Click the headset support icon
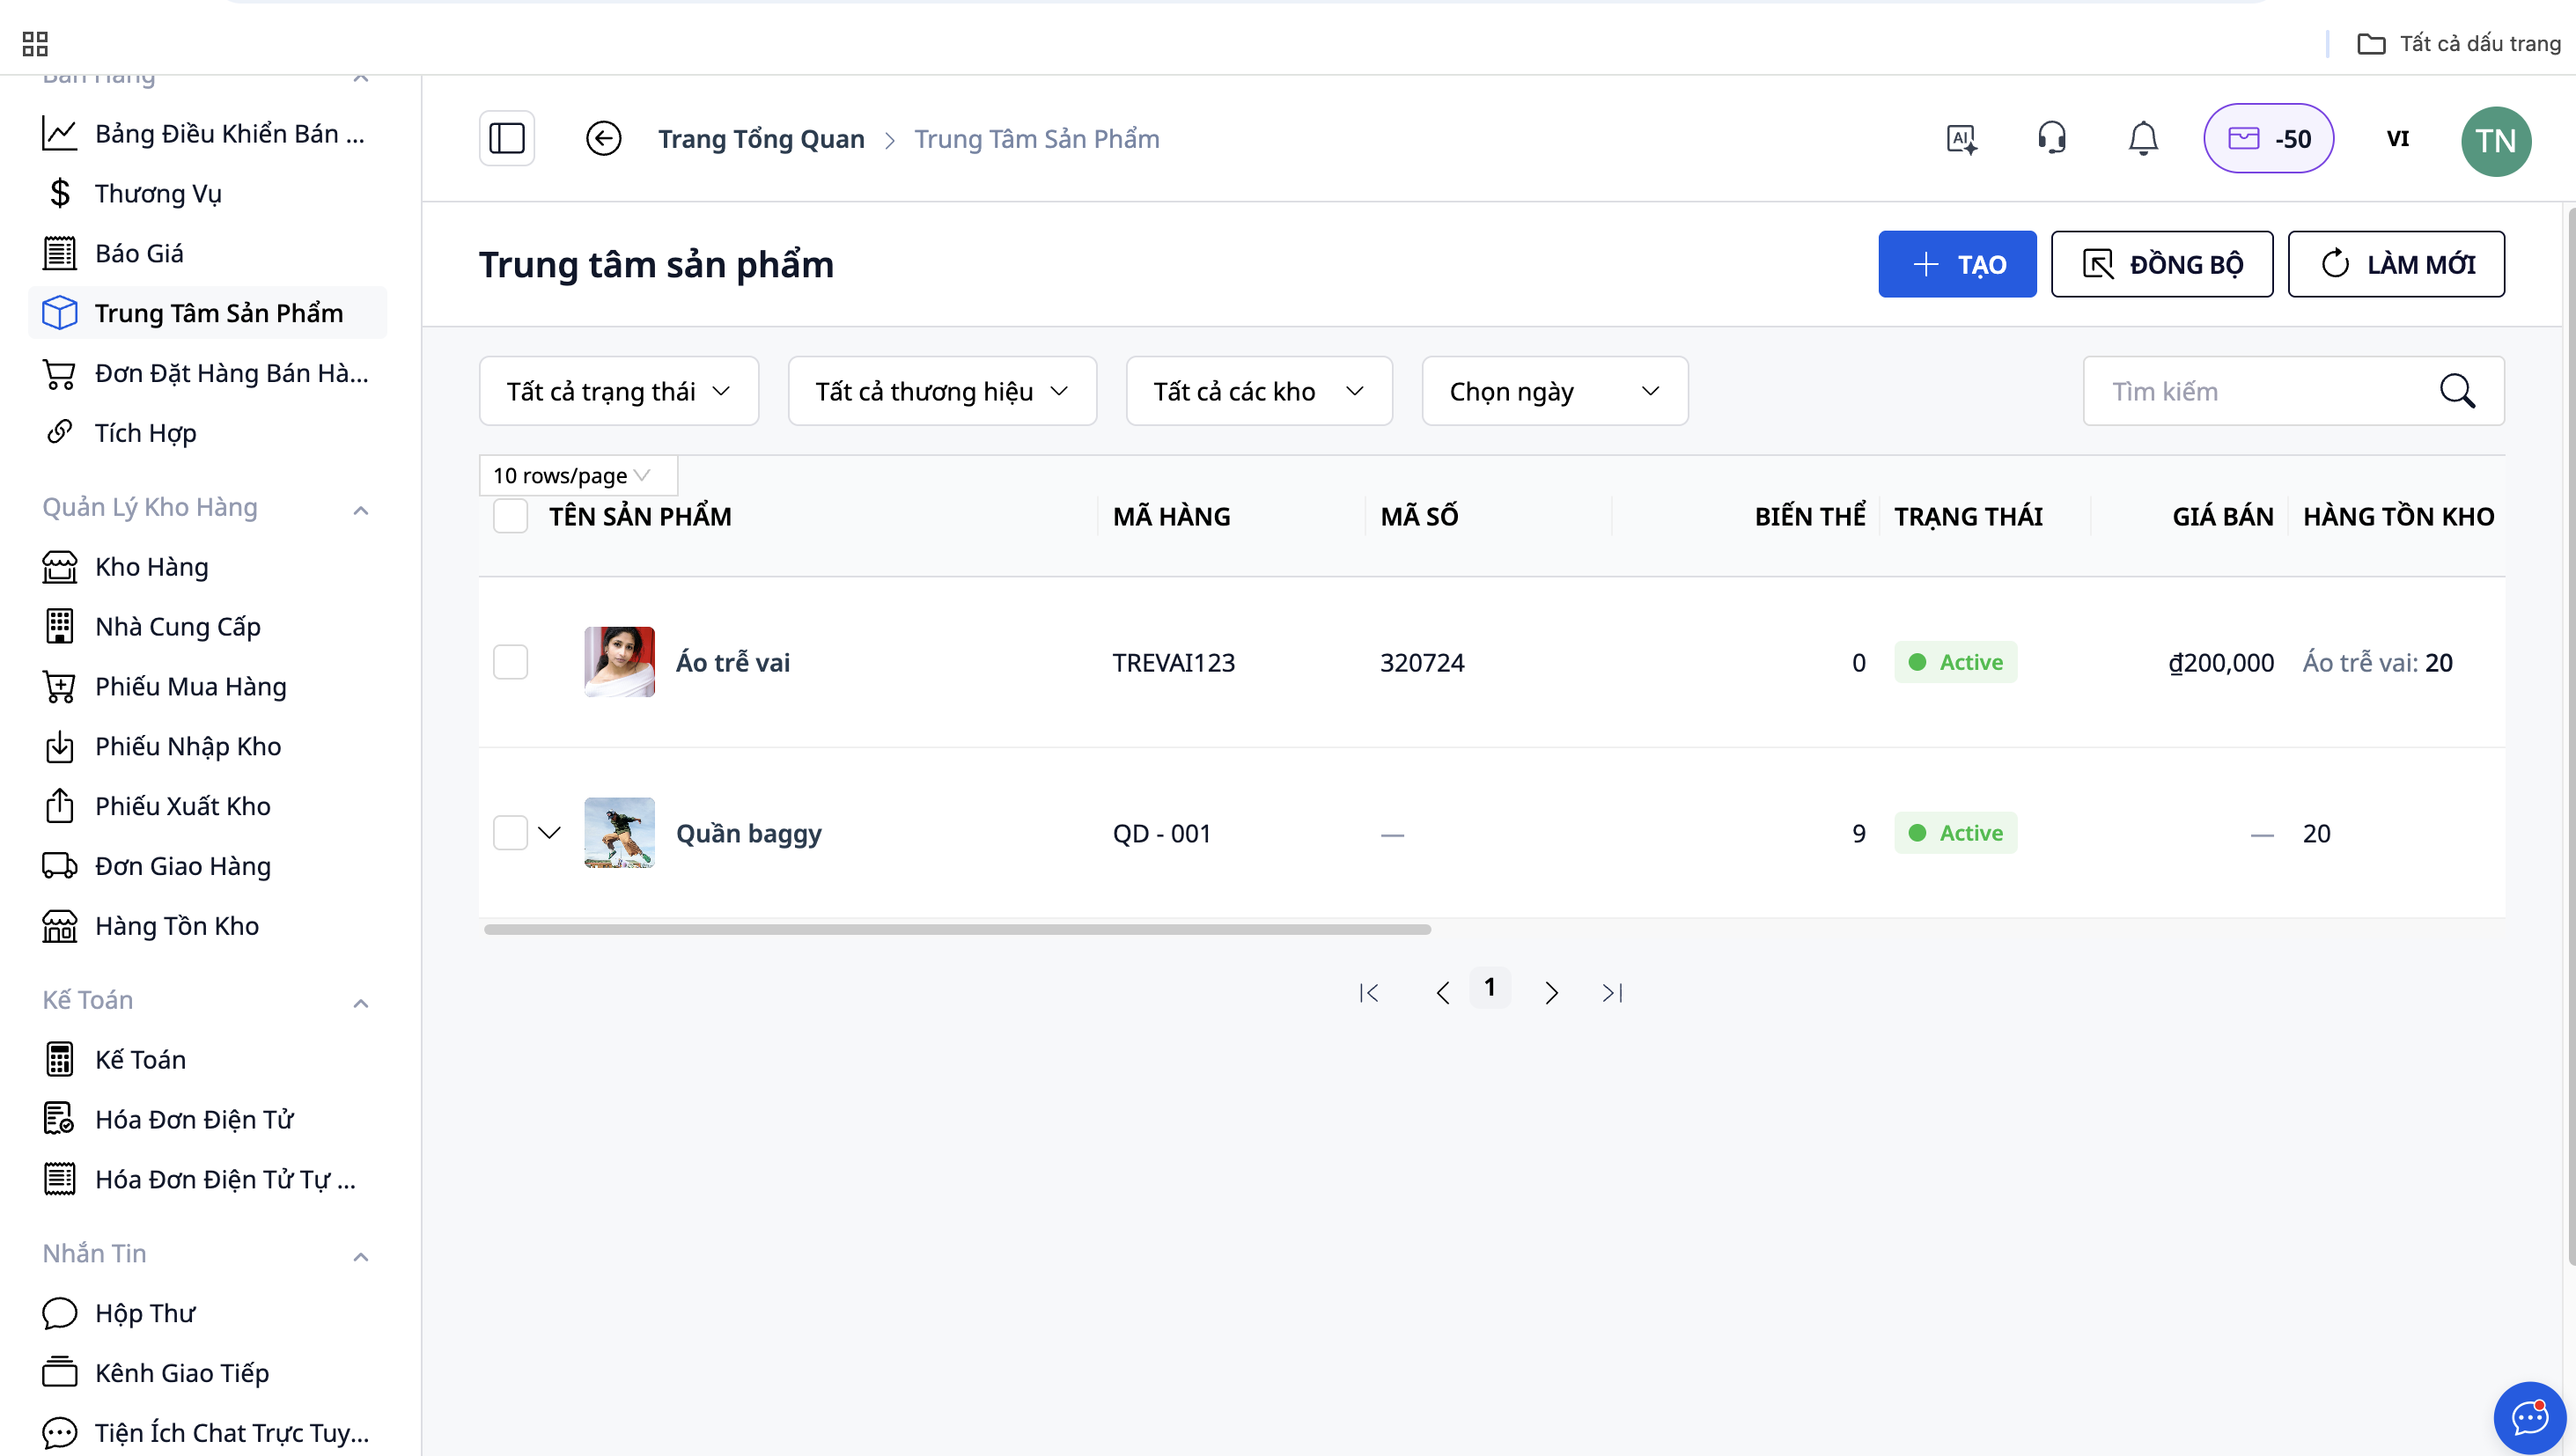This screenshot has height=1456, width=2576. (x=2052, y=138)
